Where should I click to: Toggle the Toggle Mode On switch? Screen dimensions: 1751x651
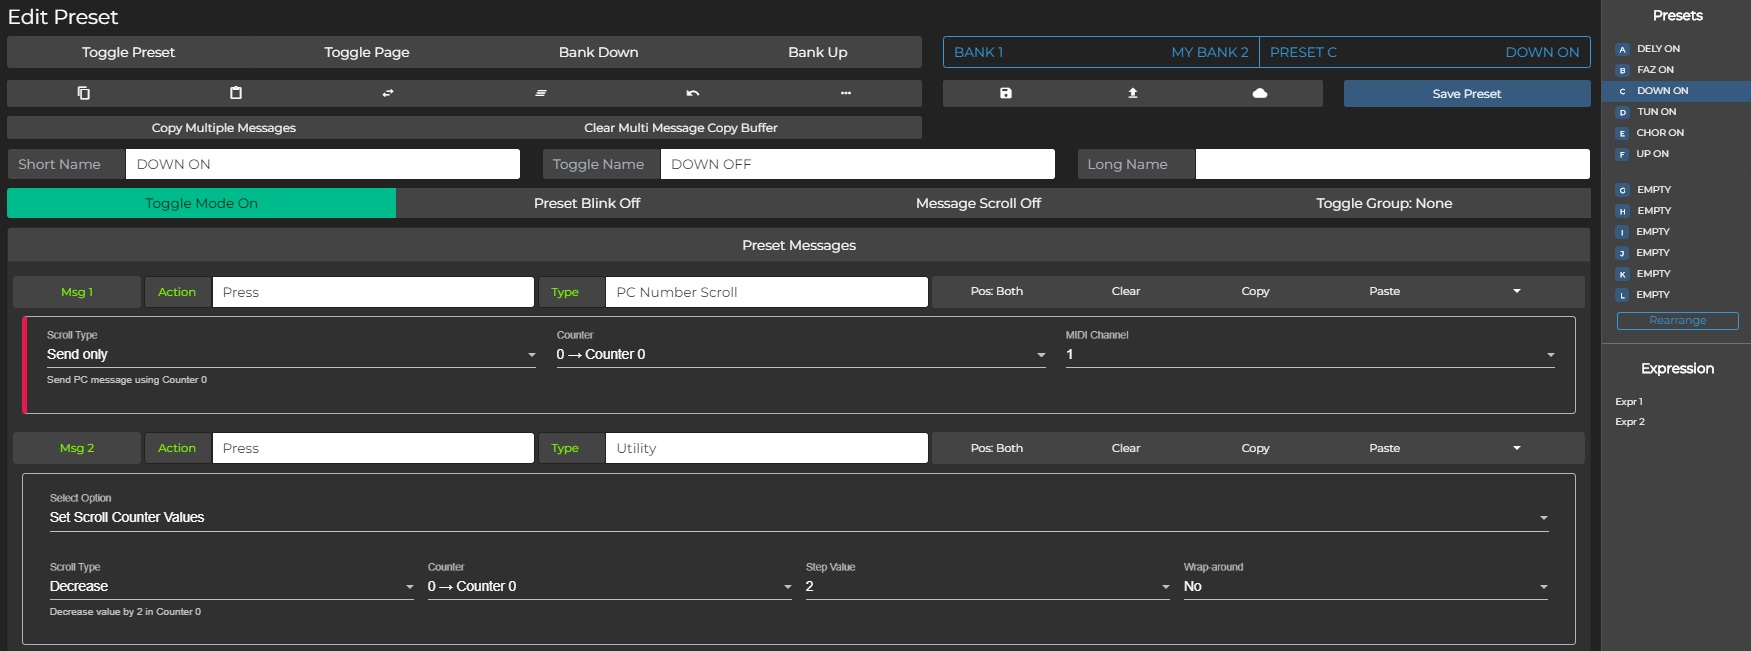click(201, 203)
